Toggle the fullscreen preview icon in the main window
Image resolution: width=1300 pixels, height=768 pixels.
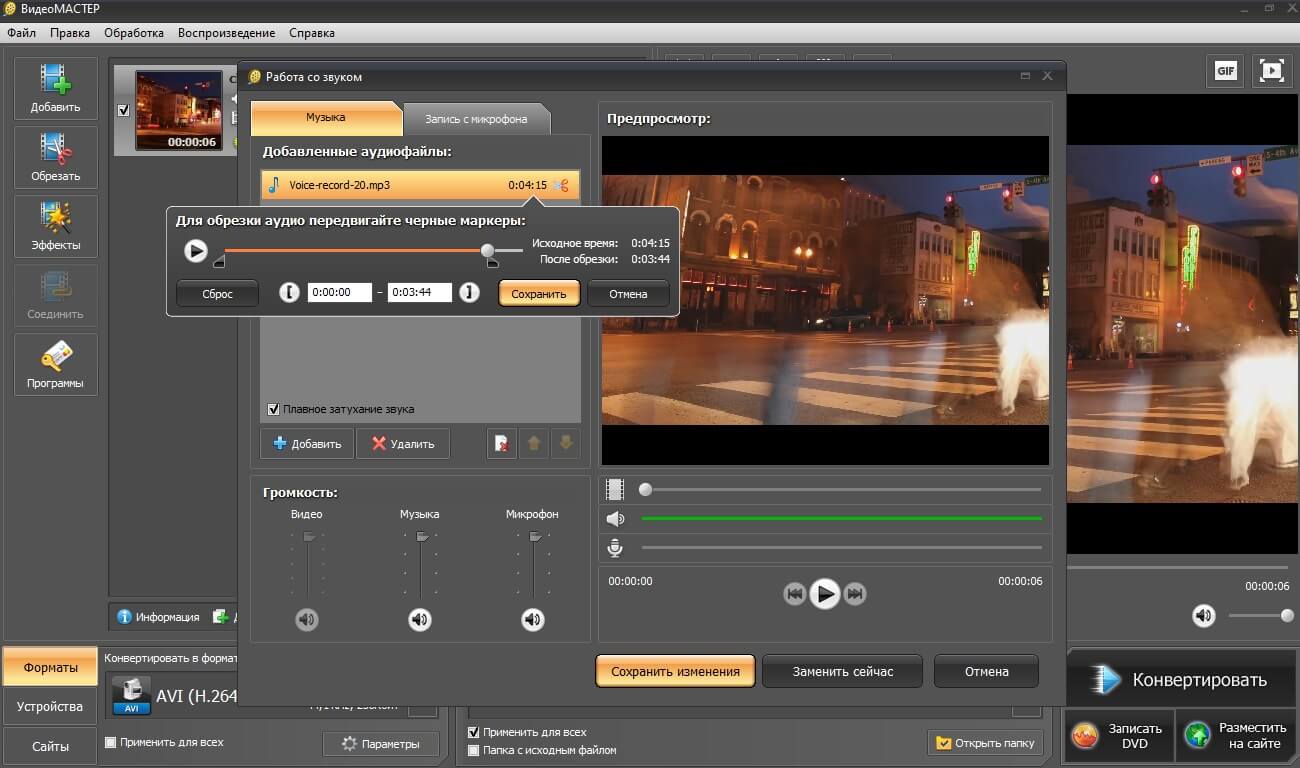tap(1271, 70)
